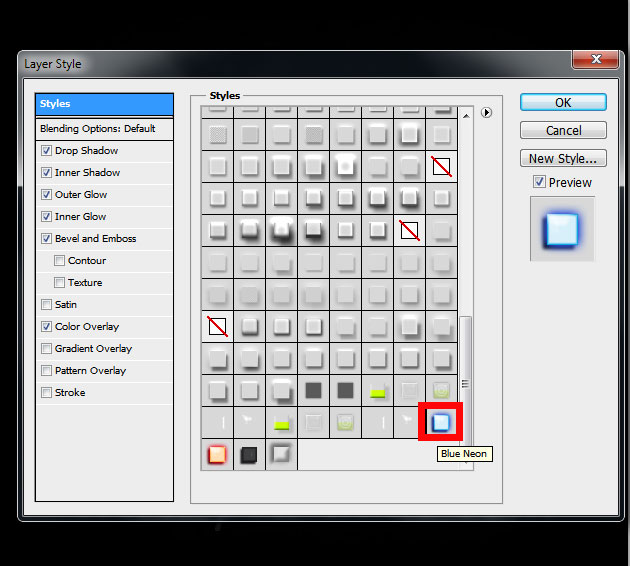630x566 pixels.
Task: Close the Layer Style dialog
Action: coord(595,59)
